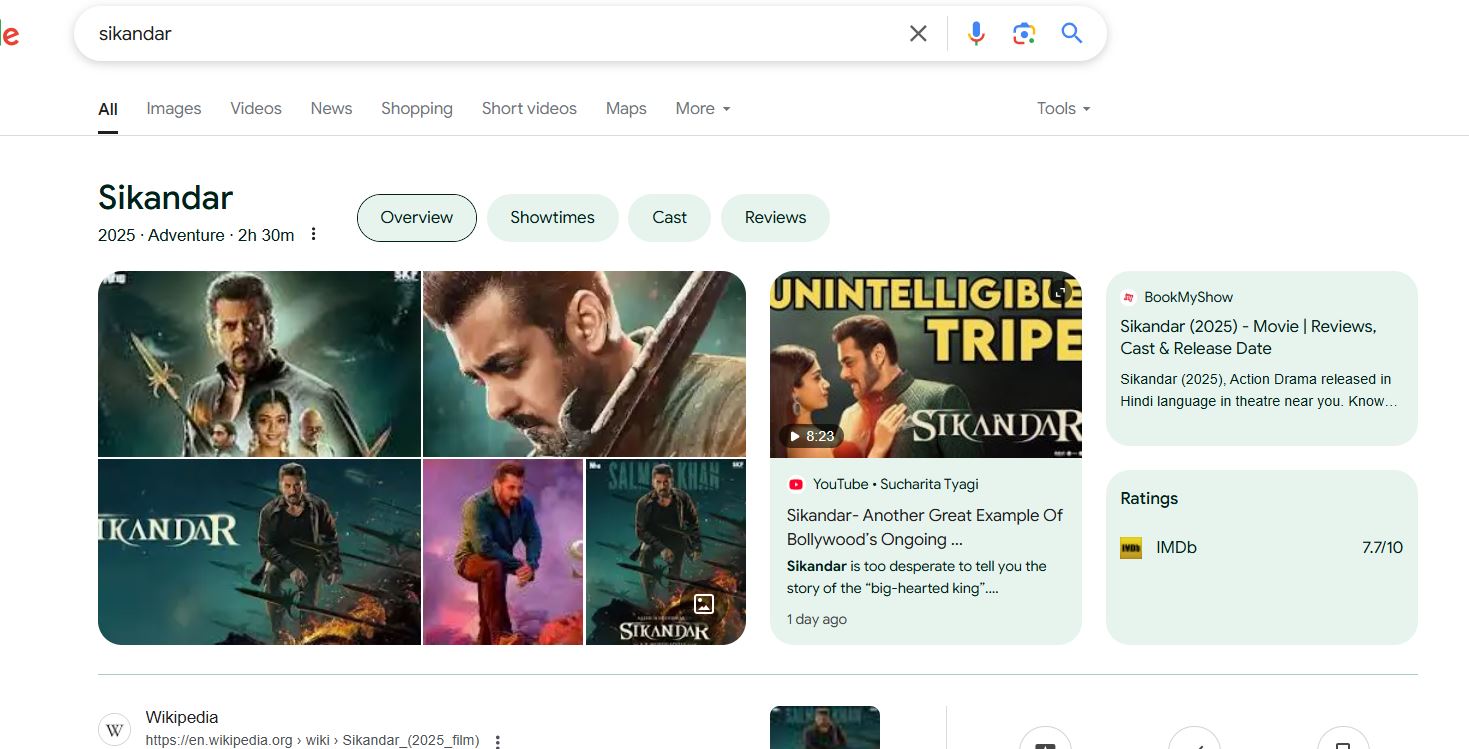The width and height of the screenshot is (1469, 749).
Task: Open the Reviews chip
Action: [775, 217]
